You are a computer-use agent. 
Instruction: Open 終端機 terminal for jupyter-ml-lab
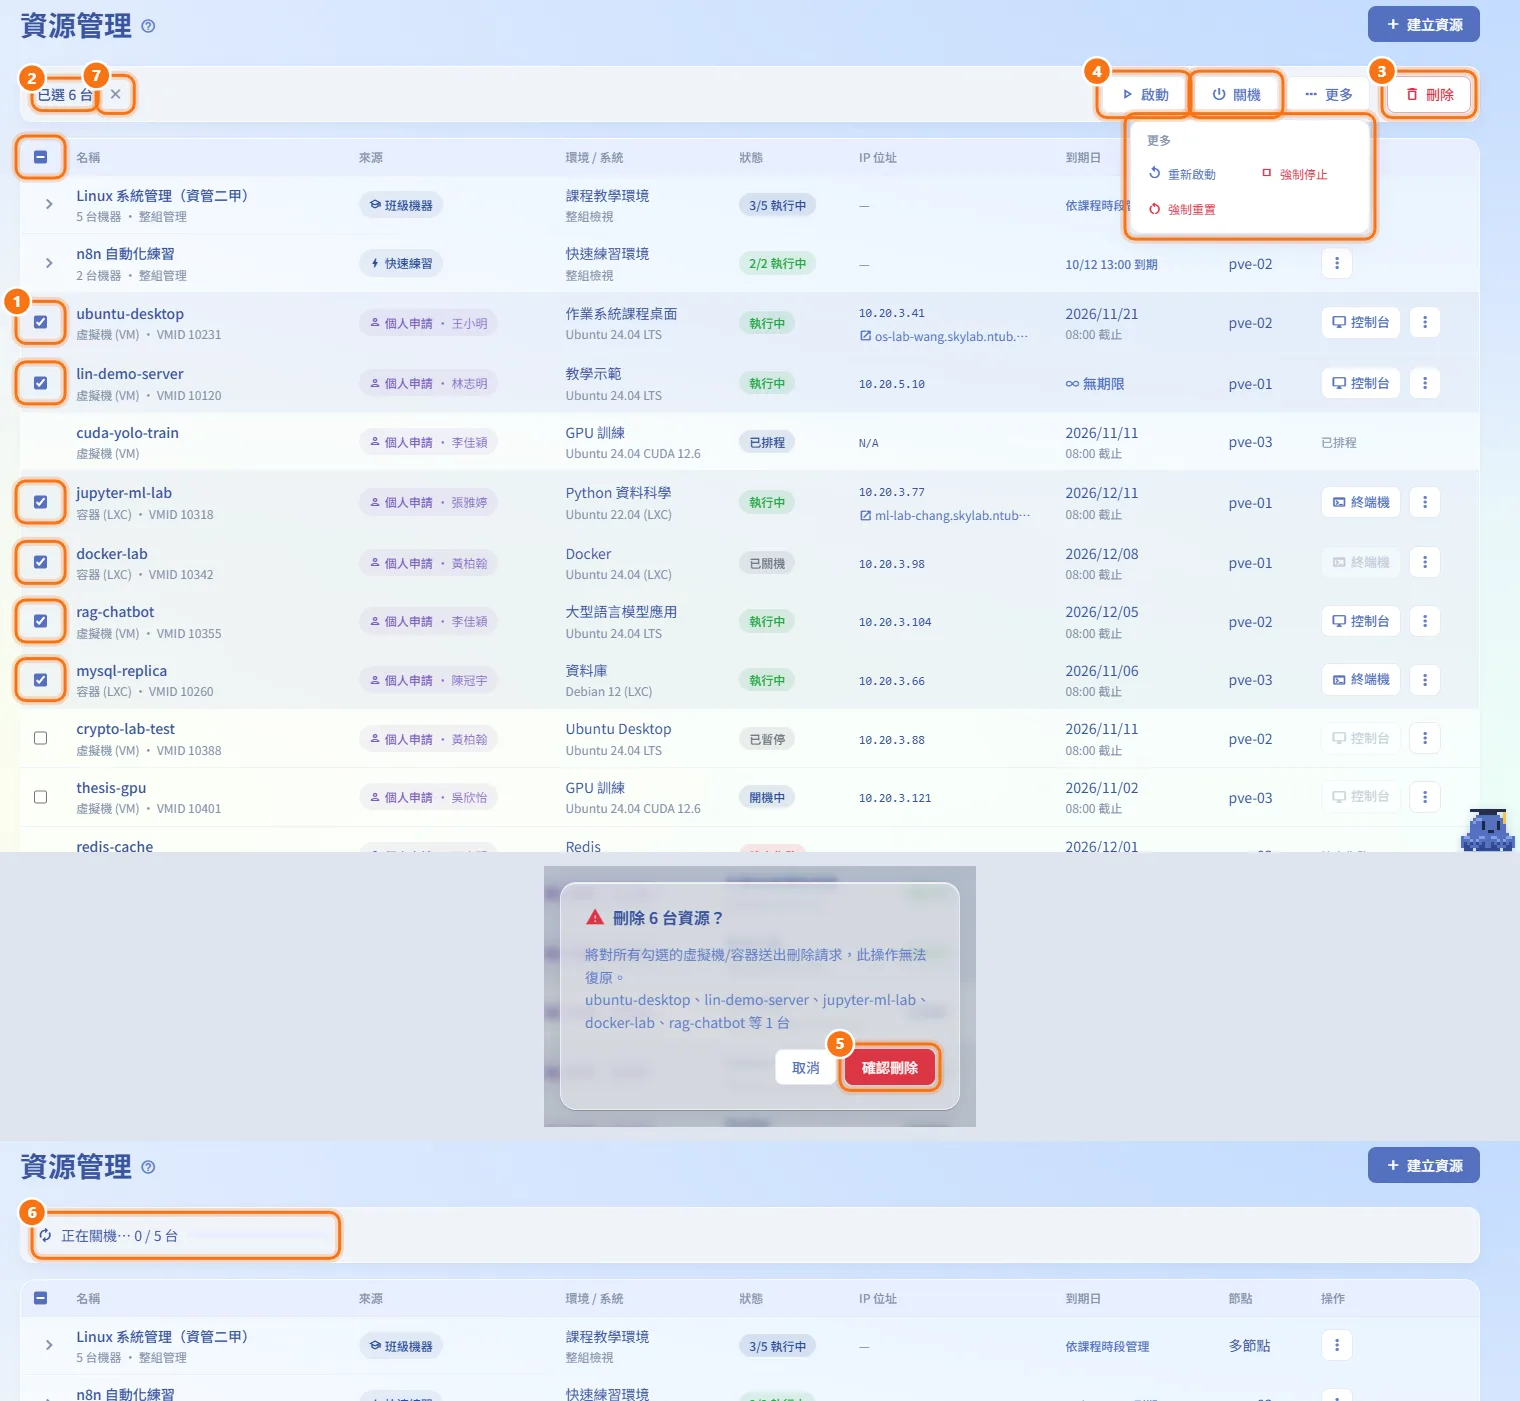1360,502
